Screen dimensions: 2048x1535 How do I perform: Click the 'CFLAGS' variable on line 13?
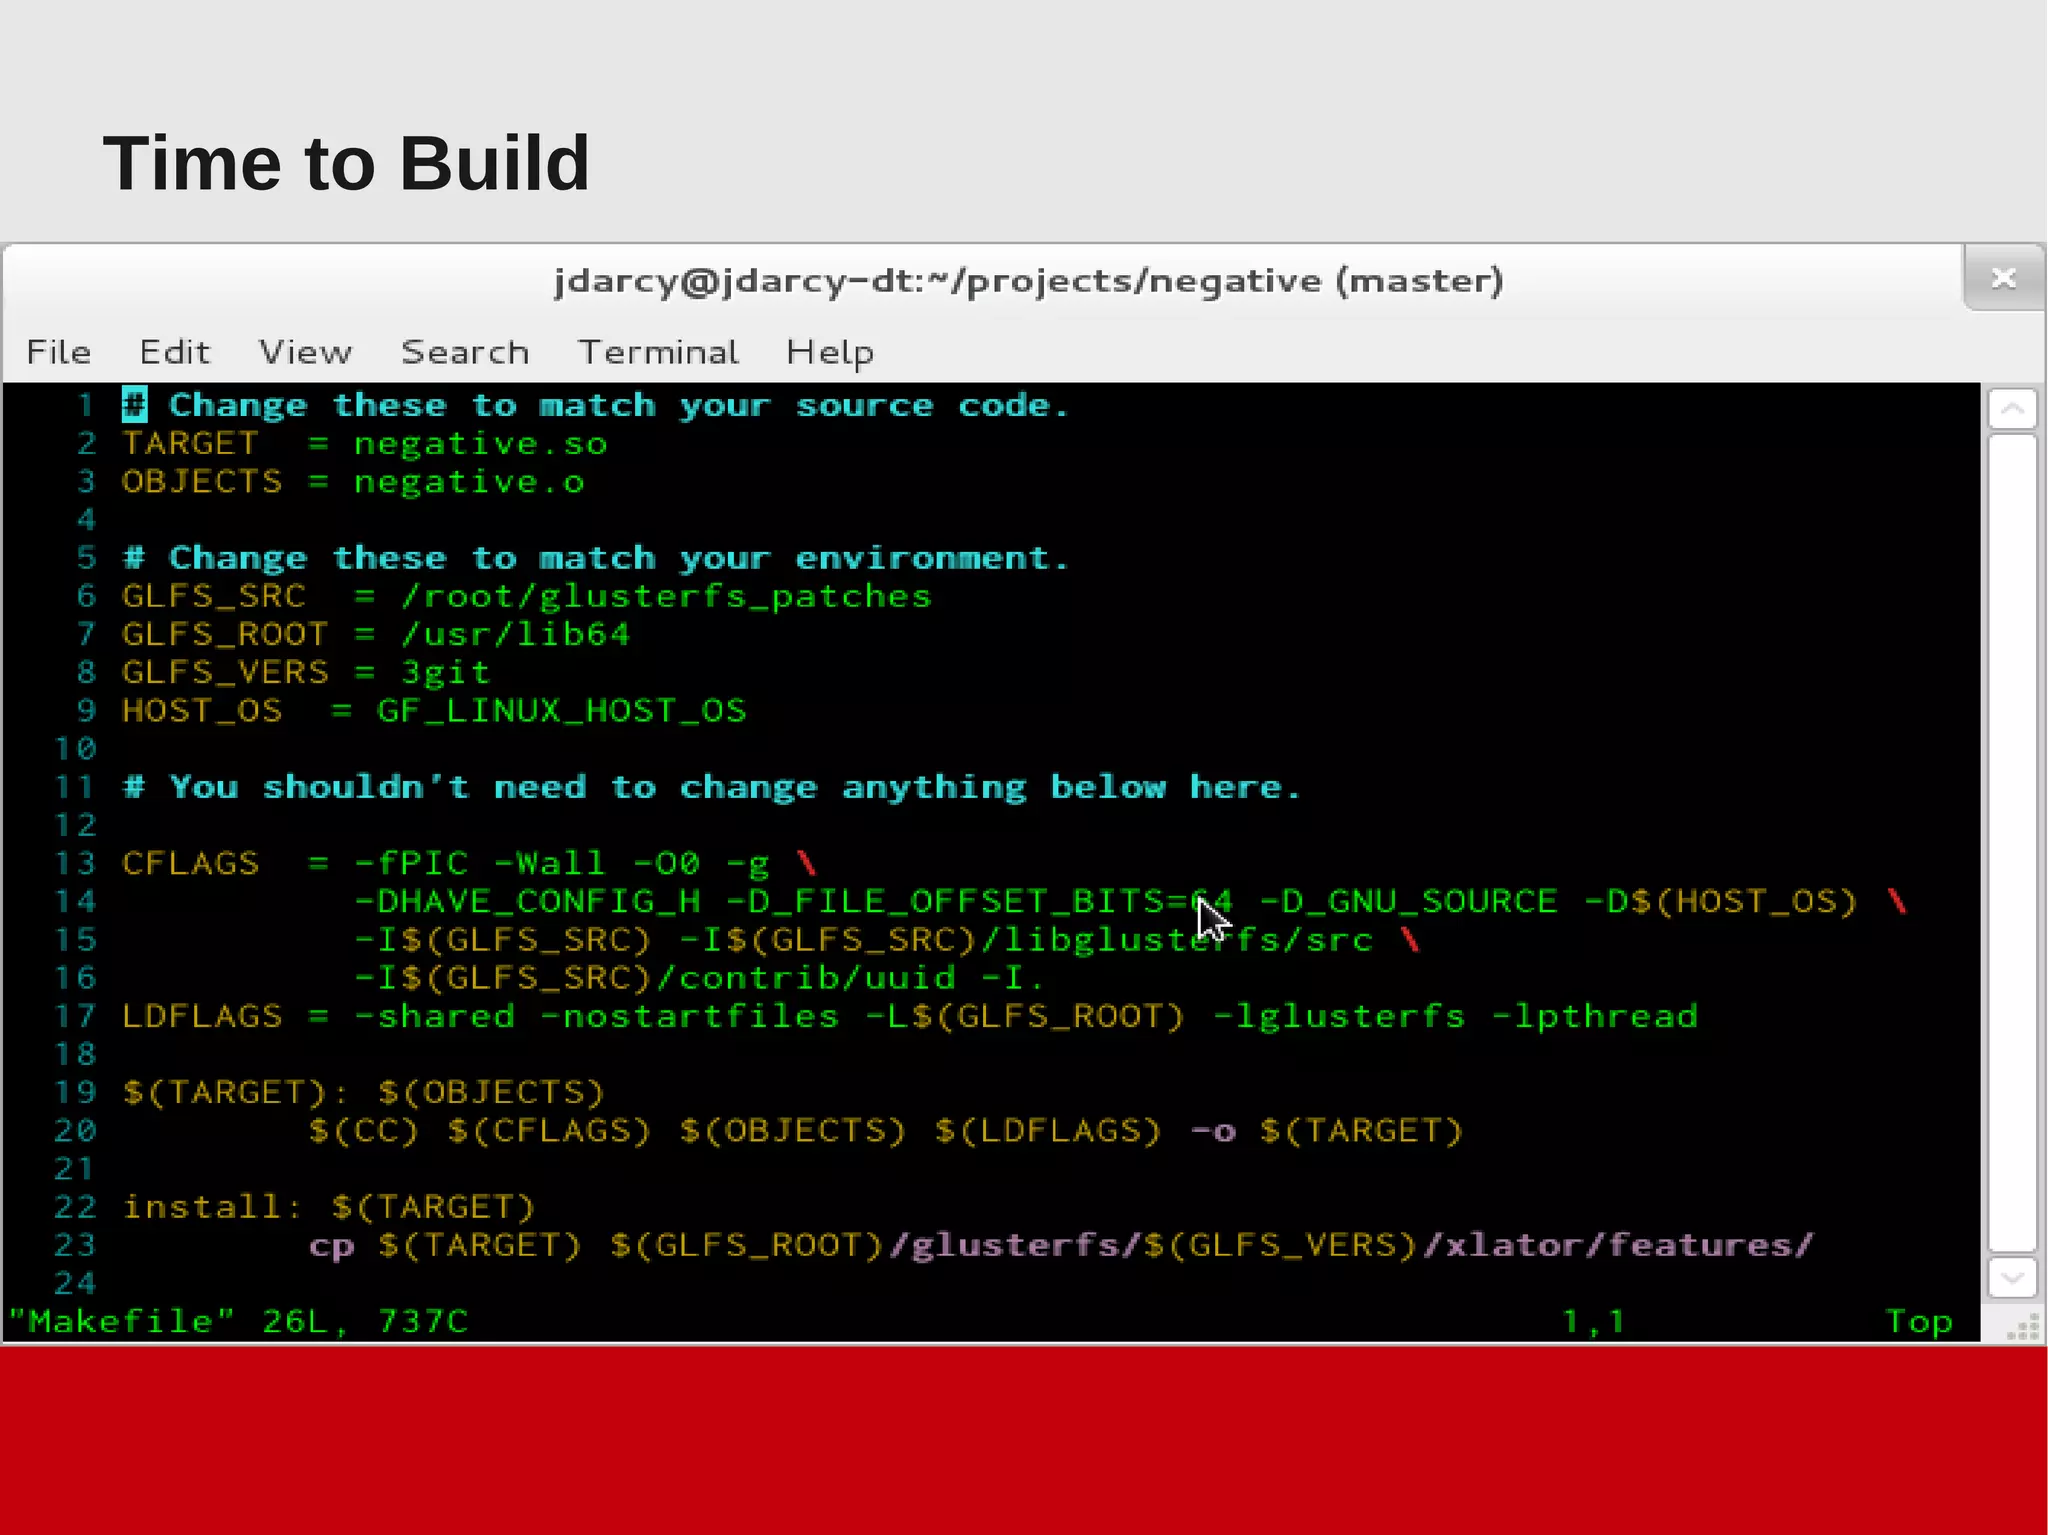tap(190, 863)
